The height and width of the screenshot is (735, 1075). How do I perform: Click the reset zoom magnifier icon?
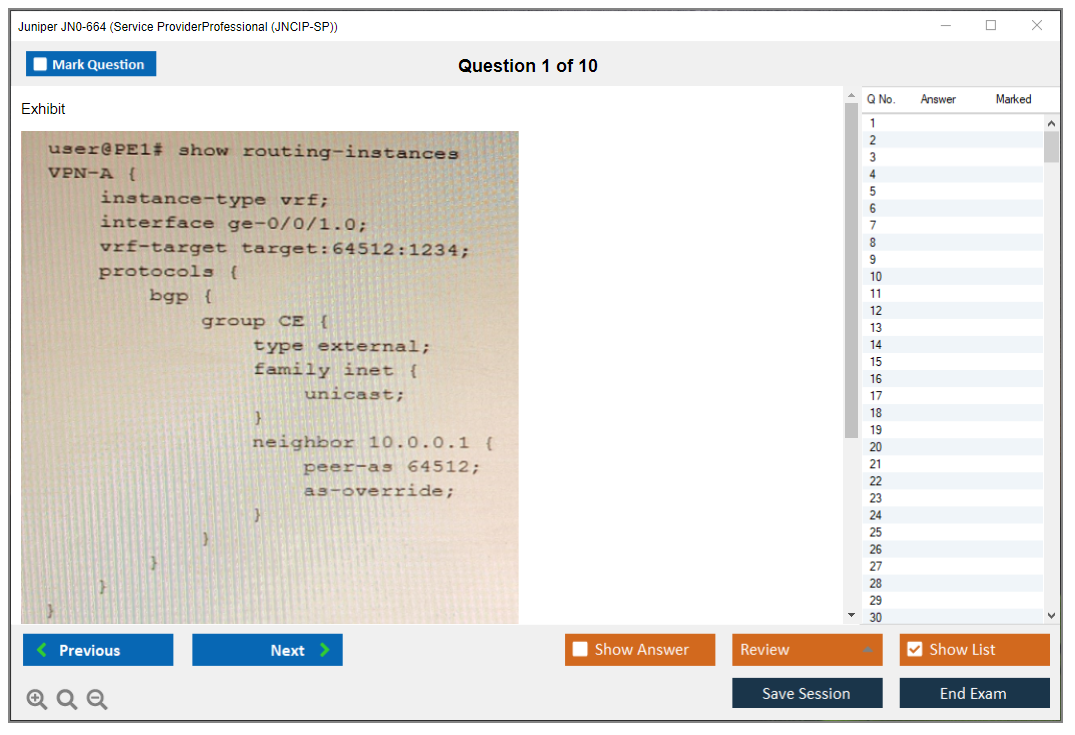click(x=67, y=700)
